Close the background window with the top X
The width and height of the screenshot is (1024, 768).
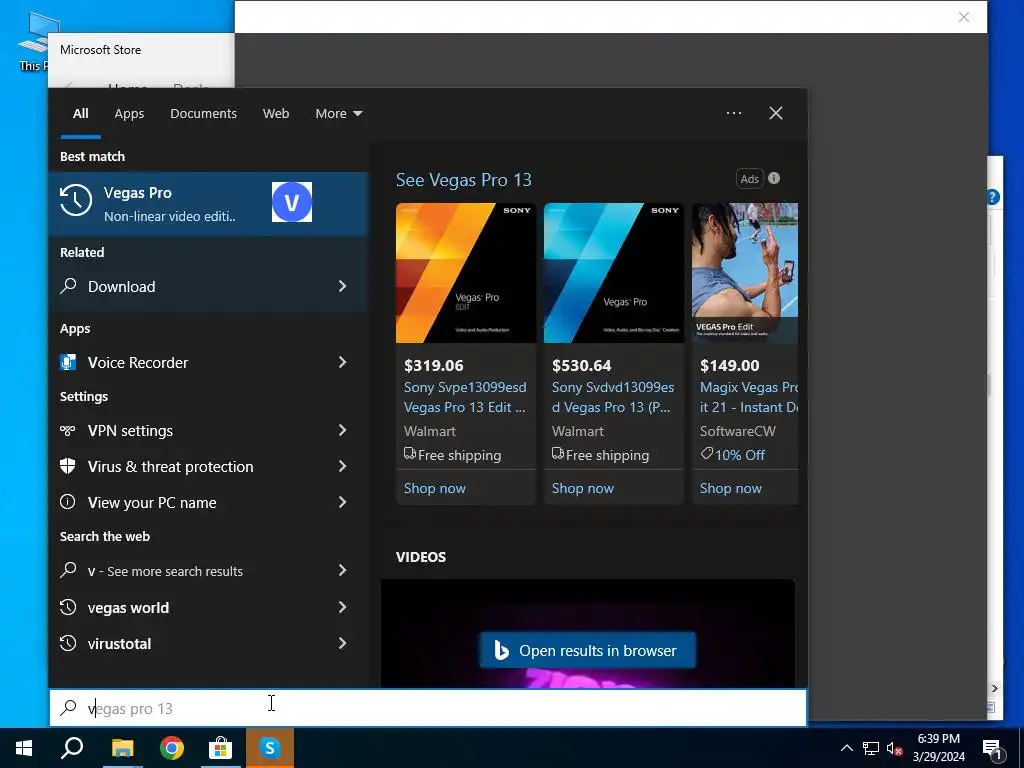964,17
